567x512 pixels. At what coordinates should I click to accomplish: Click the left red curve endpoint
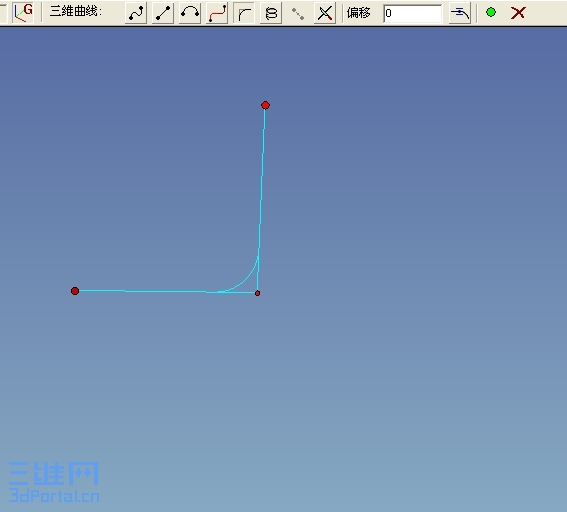click(x=75, y=291)
